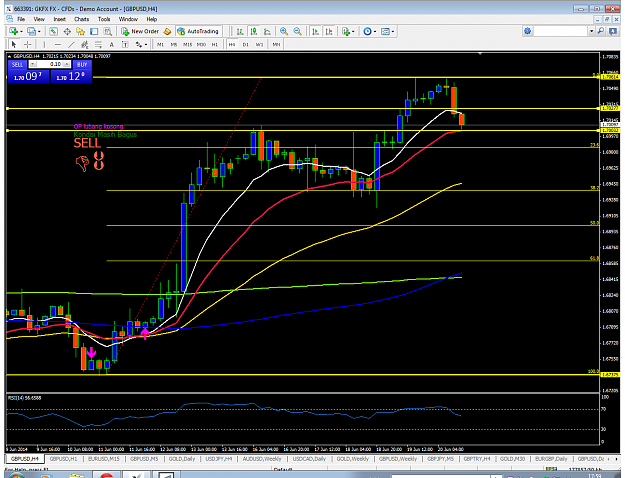The image size is (625, 478).
Task: Open the notifications chat icon
Action: tap(613, 31)
